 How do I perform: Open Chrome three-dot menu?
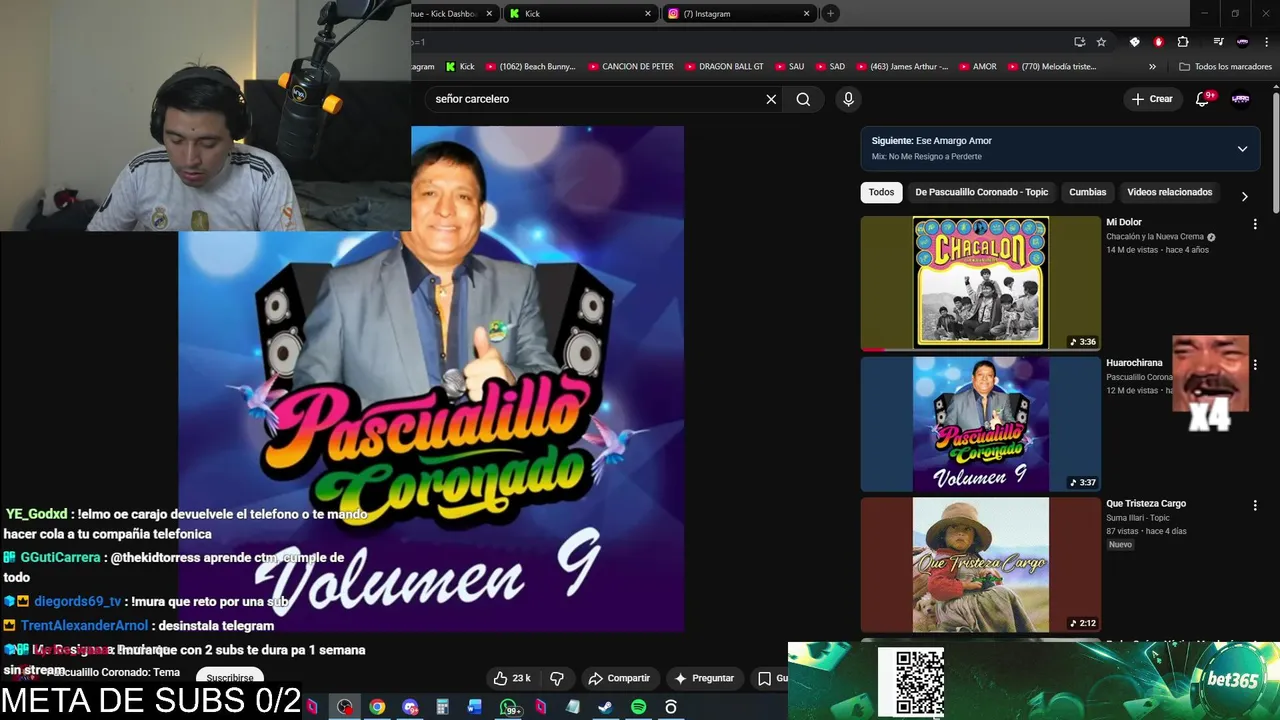[x=1267, y=42]
